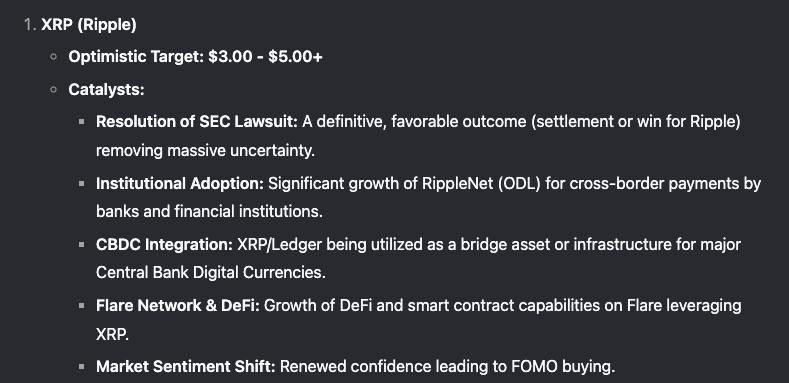Click the "Institutional Adoption:" bold text
Image resolution: width=789 pixels, height=383 pixels.
pyautogui.click(x=180, y=184)
